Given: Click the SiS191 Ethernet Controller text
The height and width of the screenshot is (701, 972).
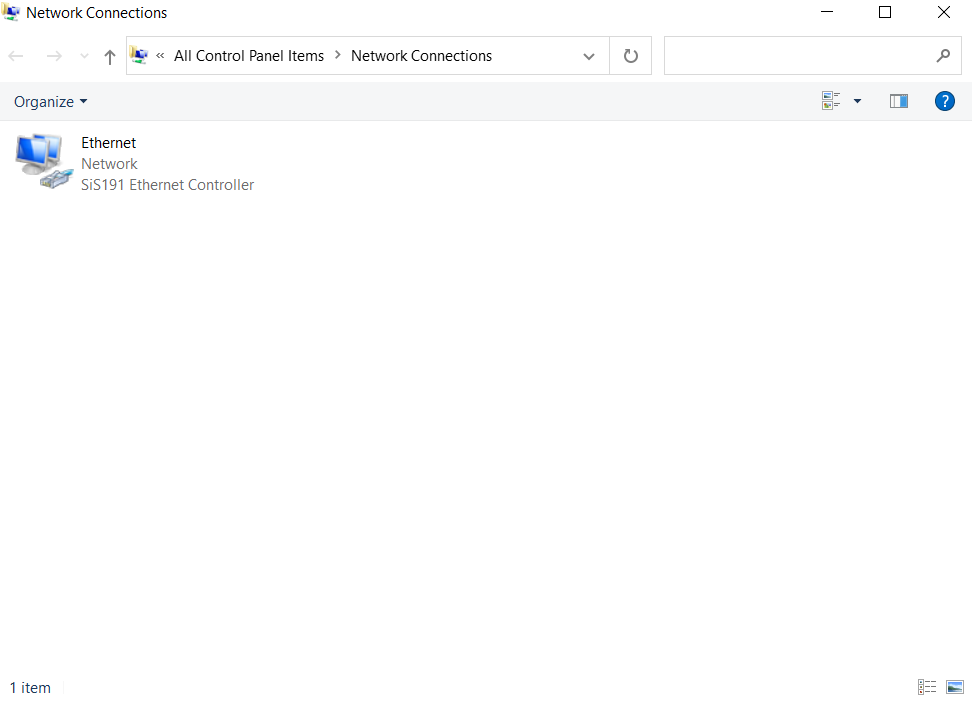Looking at the screenshot, I should point(167,185).
